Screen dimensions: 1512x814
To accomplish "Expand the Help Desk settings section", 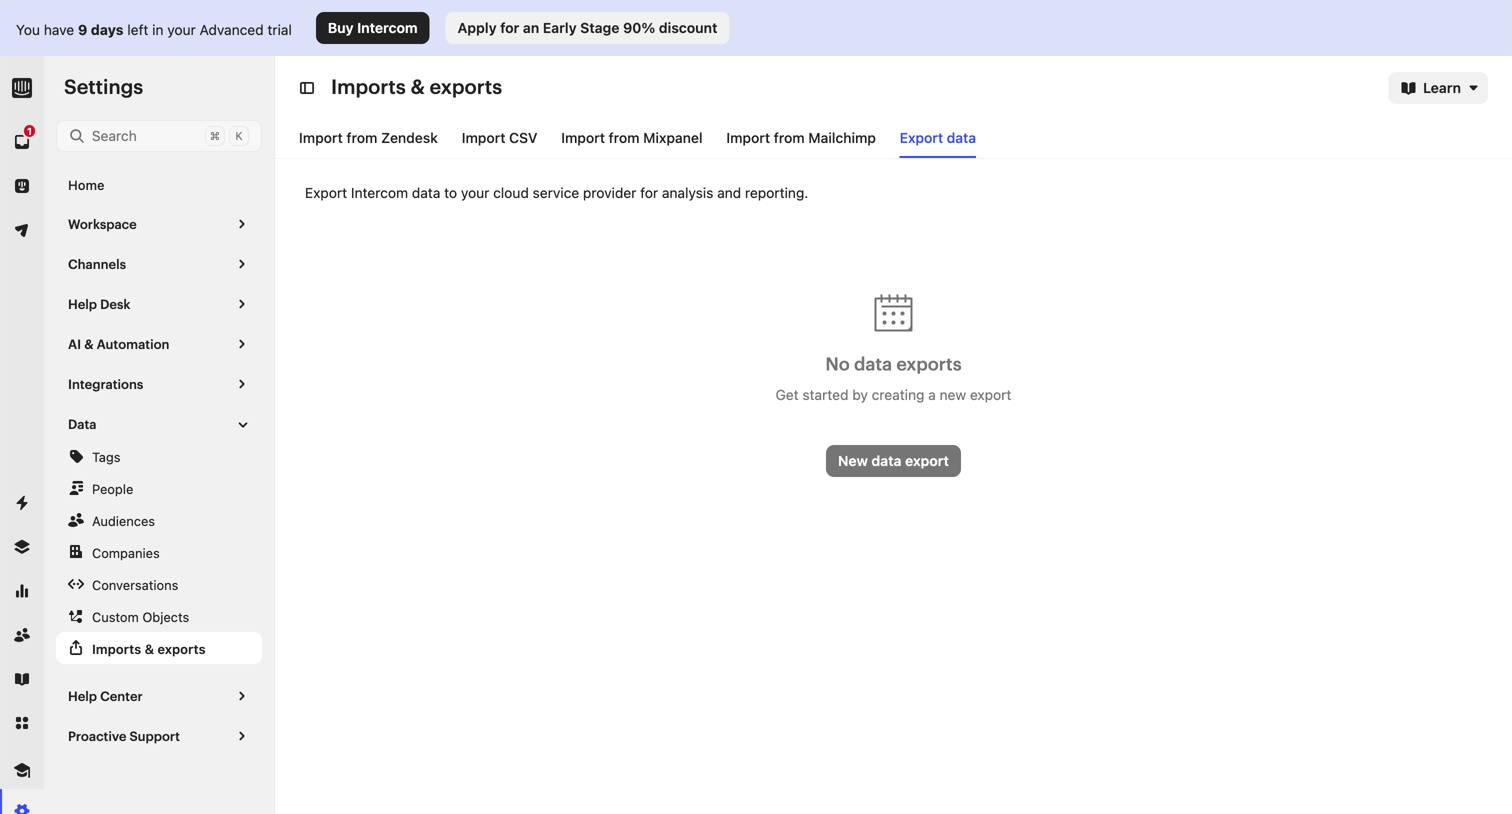I will pos(158,304).
